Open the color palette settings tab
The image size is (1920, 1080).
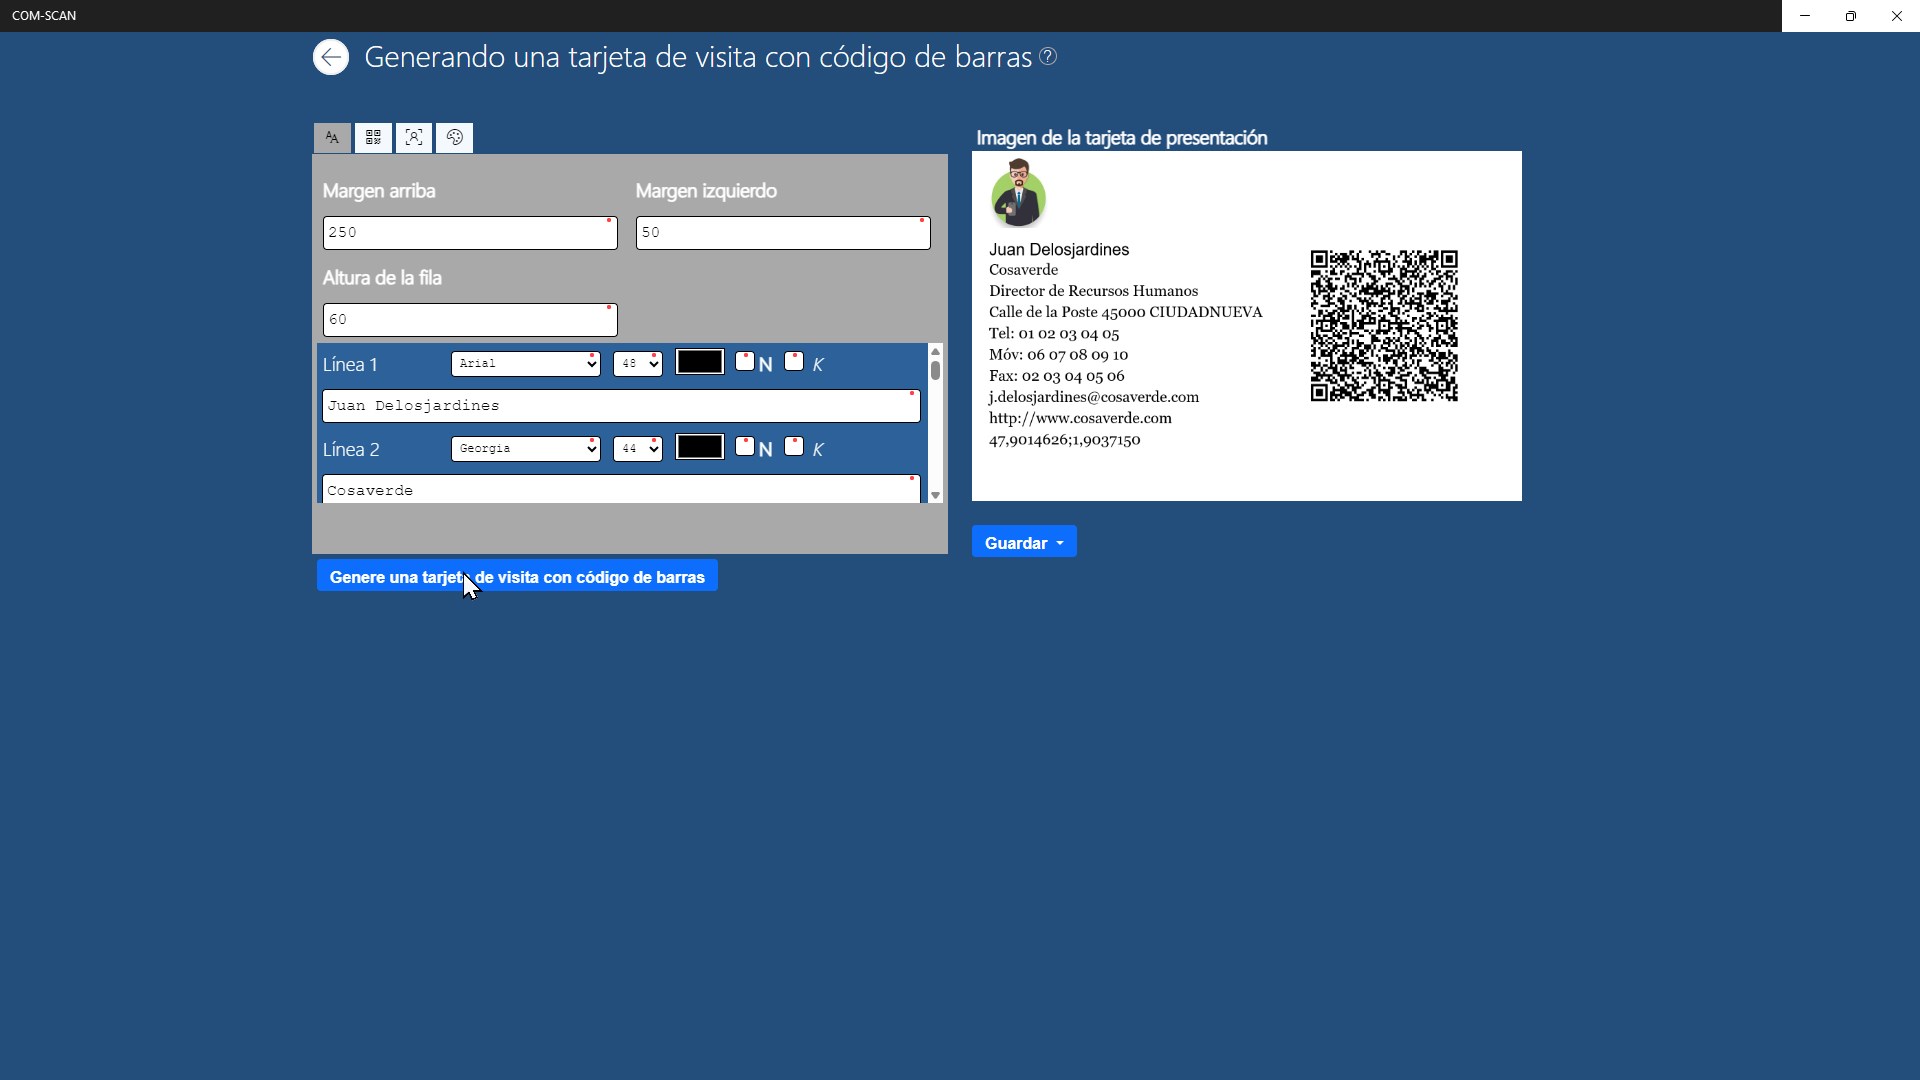(x=455, y=138)
